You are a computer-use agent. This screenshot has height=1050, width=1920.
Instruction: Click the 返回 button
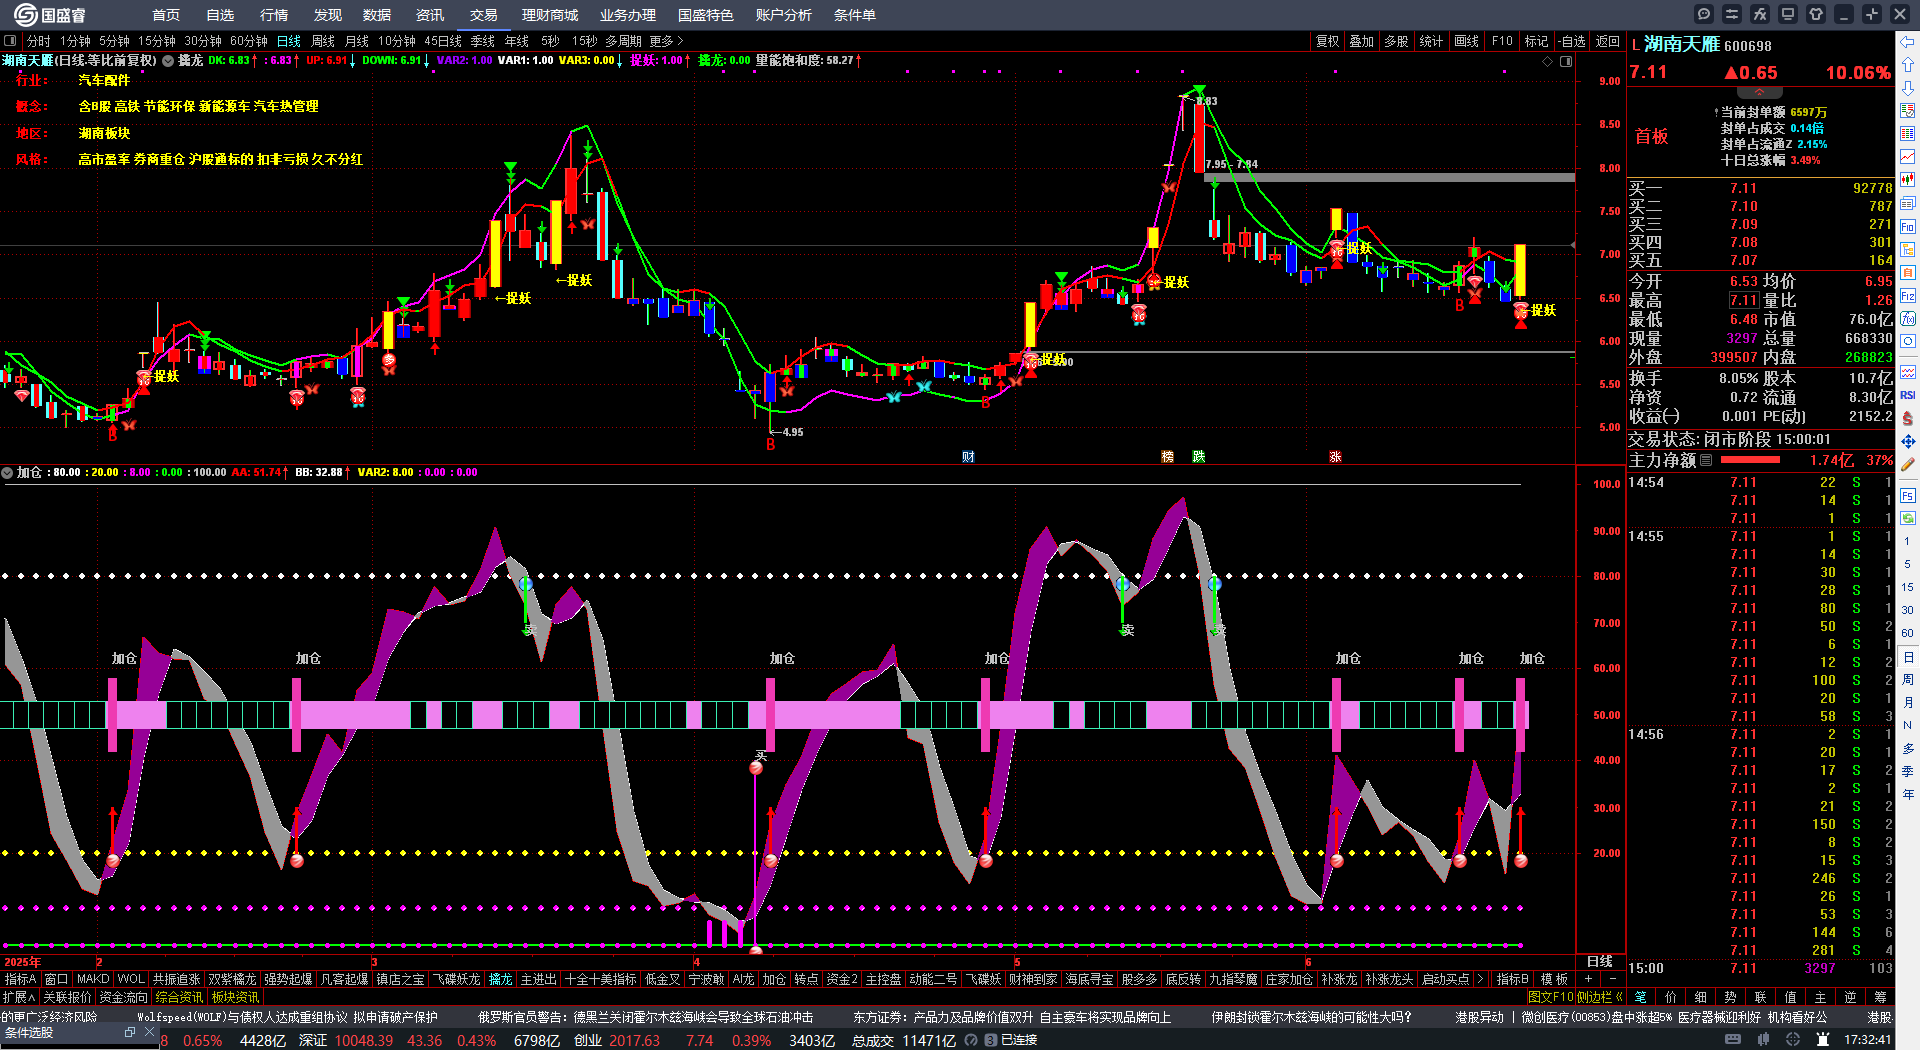[x=1607, y=41]
